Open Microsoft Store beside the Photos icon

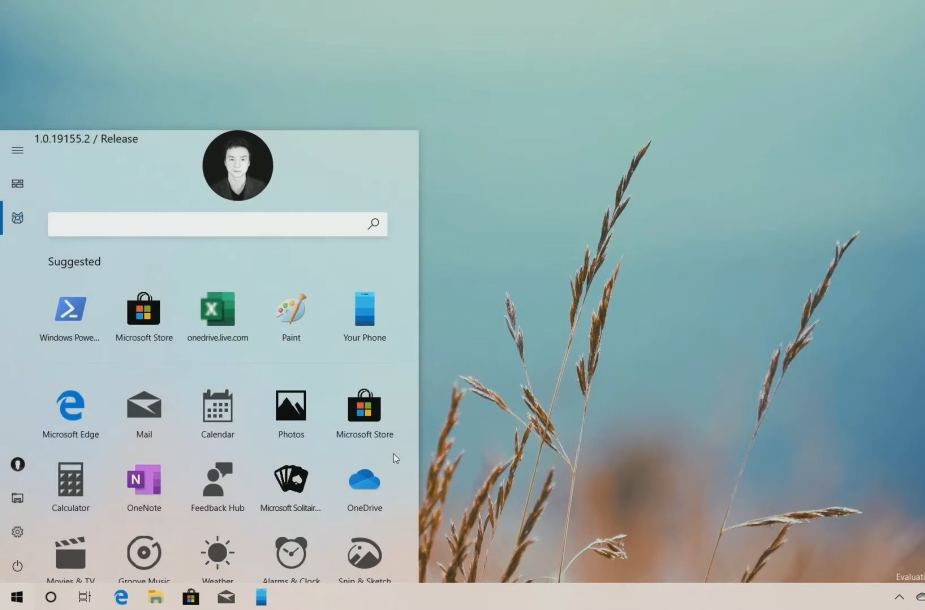pos(365,414)
